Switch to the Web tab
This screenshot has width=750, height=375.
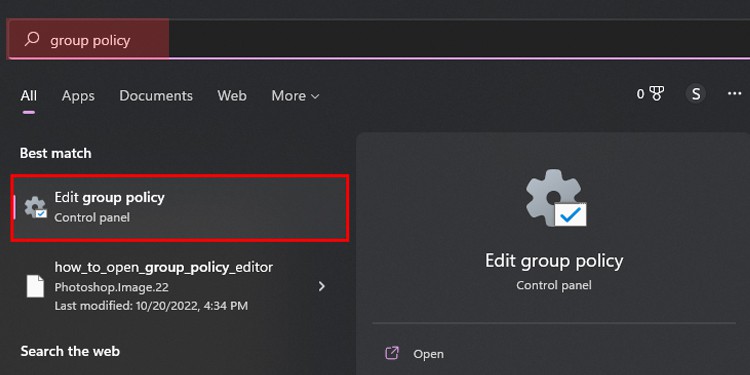pyautogui.click(x=232, y=96)
